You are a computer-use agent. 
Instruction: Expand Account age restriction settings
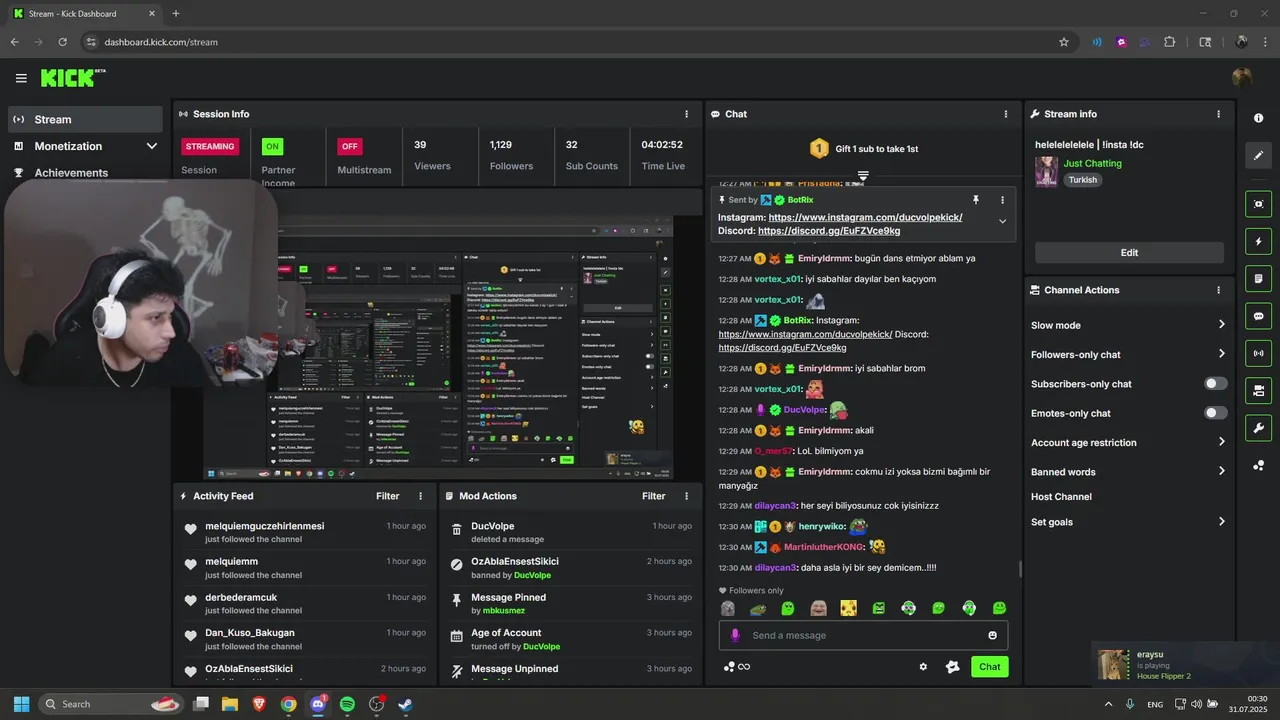click(1128, 442)
